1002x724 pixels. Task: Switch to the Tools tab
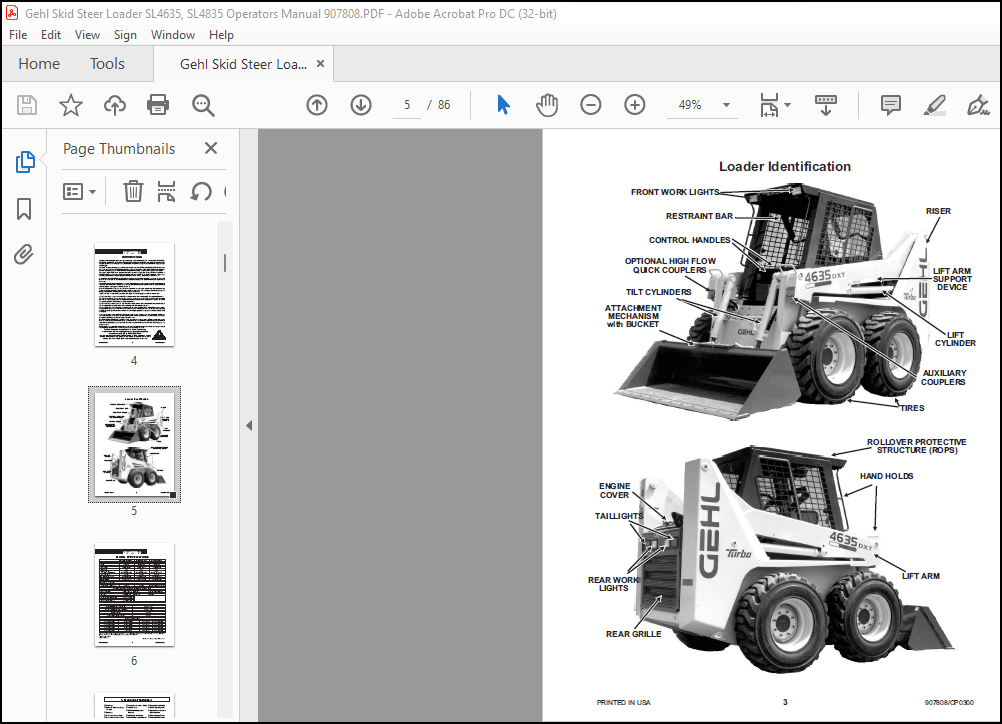pyautogui.click(x=107, y=64)
